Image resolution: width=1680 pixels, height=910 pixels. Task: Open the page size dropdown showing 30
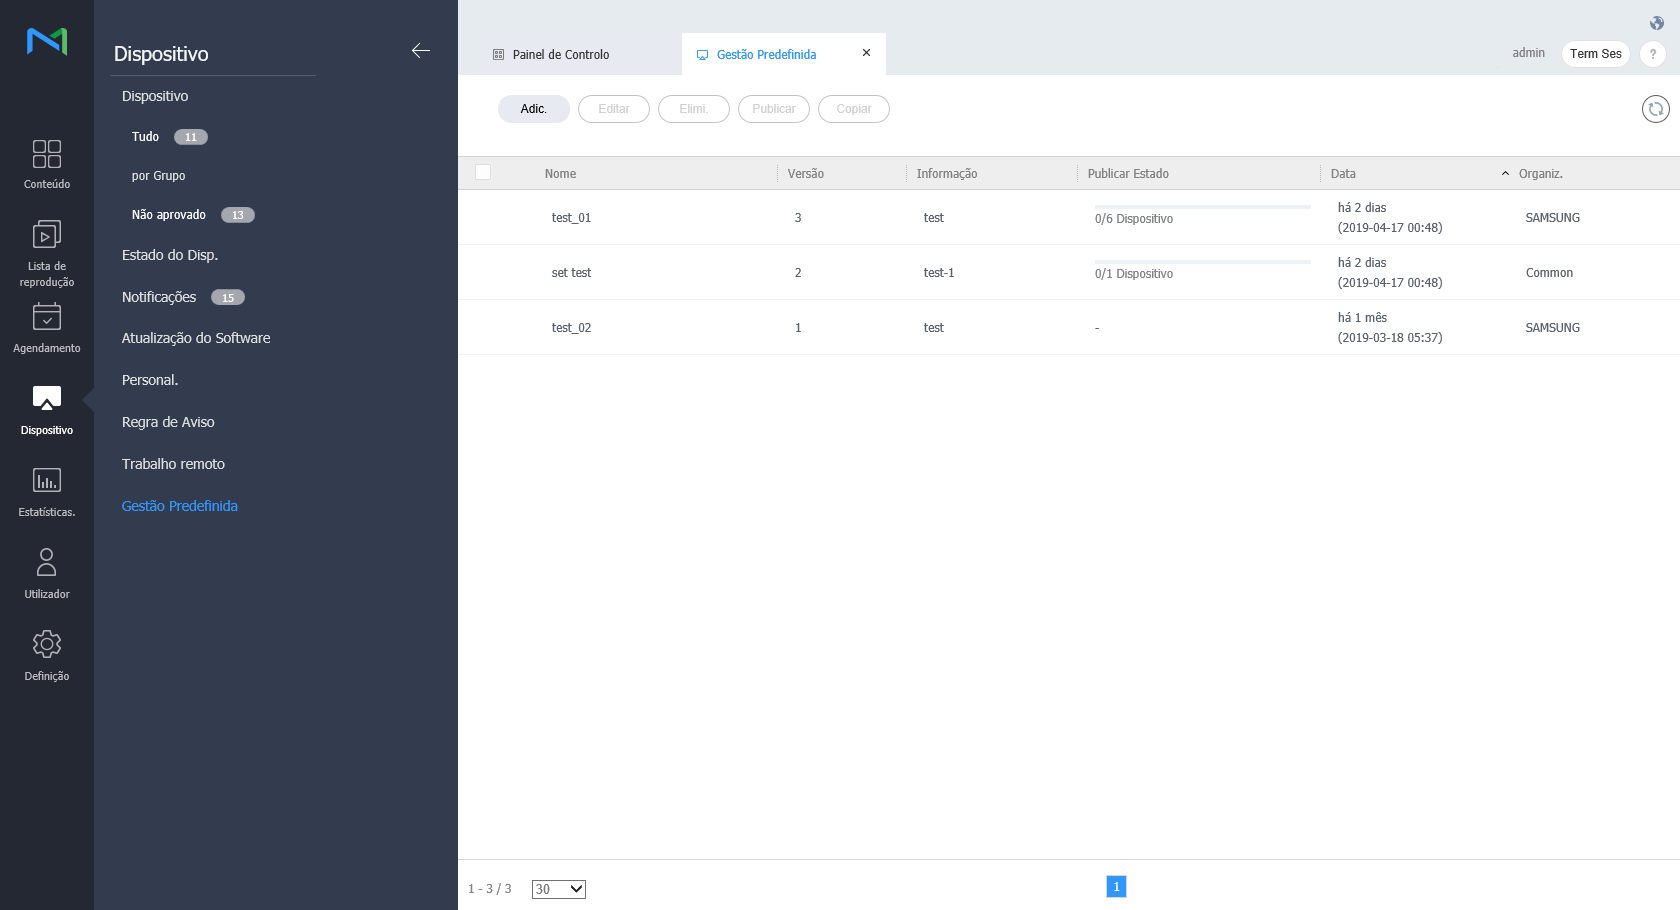pyautogui.click(x=558, y=889)
